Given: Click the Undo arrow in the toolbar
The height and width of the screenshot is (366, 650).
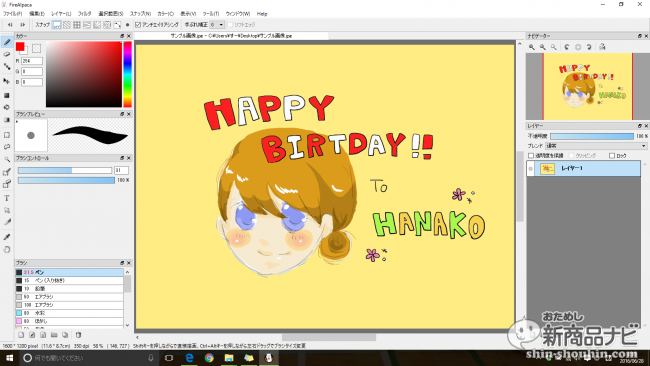Looking at the screenshot, I should (x=10, y=25).
